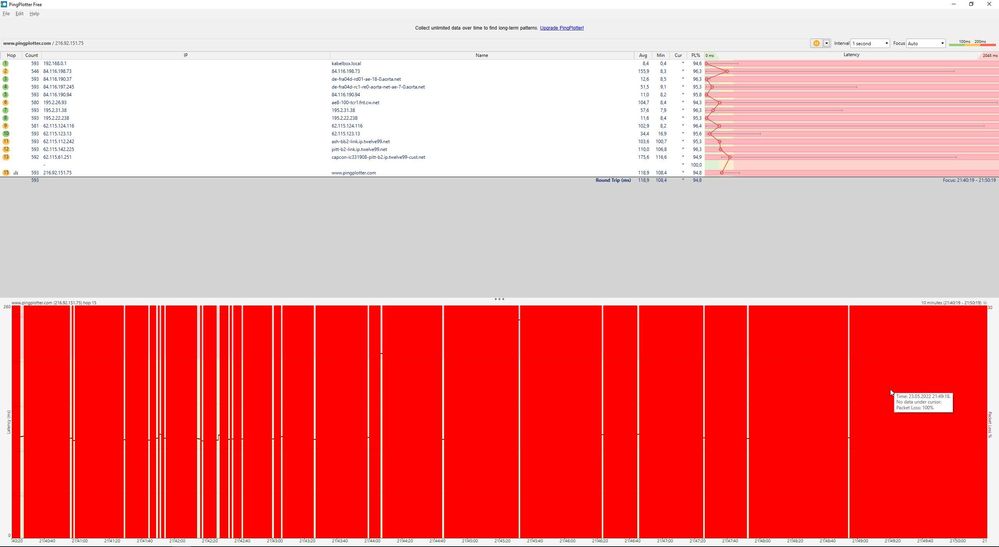Select the kabelbox.local name cell
The height and width of the screenshot is (547, 999).
pos(346,64)
